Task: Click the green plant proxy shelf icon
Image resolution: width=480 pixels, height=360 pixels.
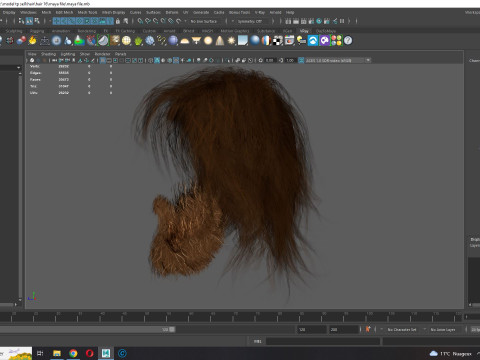Action: 138,41
